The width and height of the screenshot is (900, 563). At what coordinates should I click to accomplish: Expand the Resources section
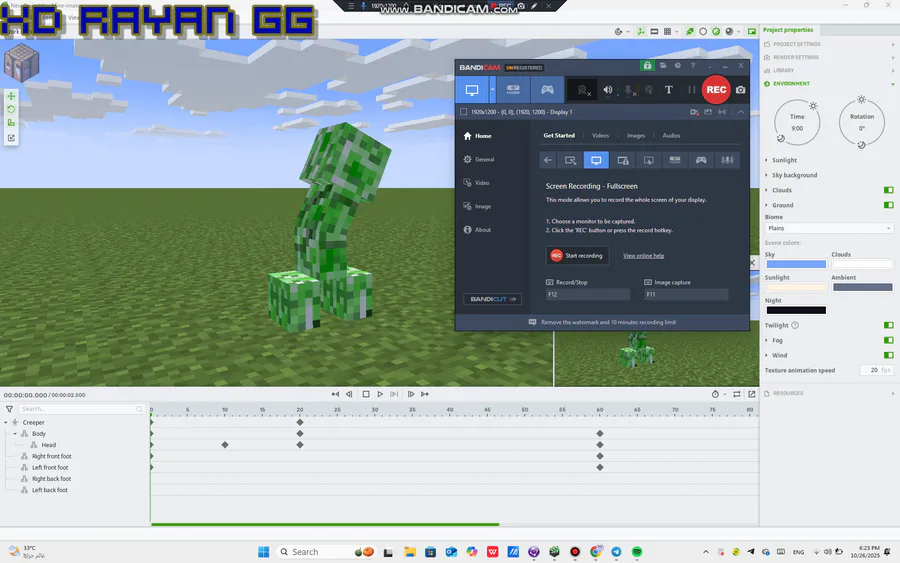[x=829, y=393]
